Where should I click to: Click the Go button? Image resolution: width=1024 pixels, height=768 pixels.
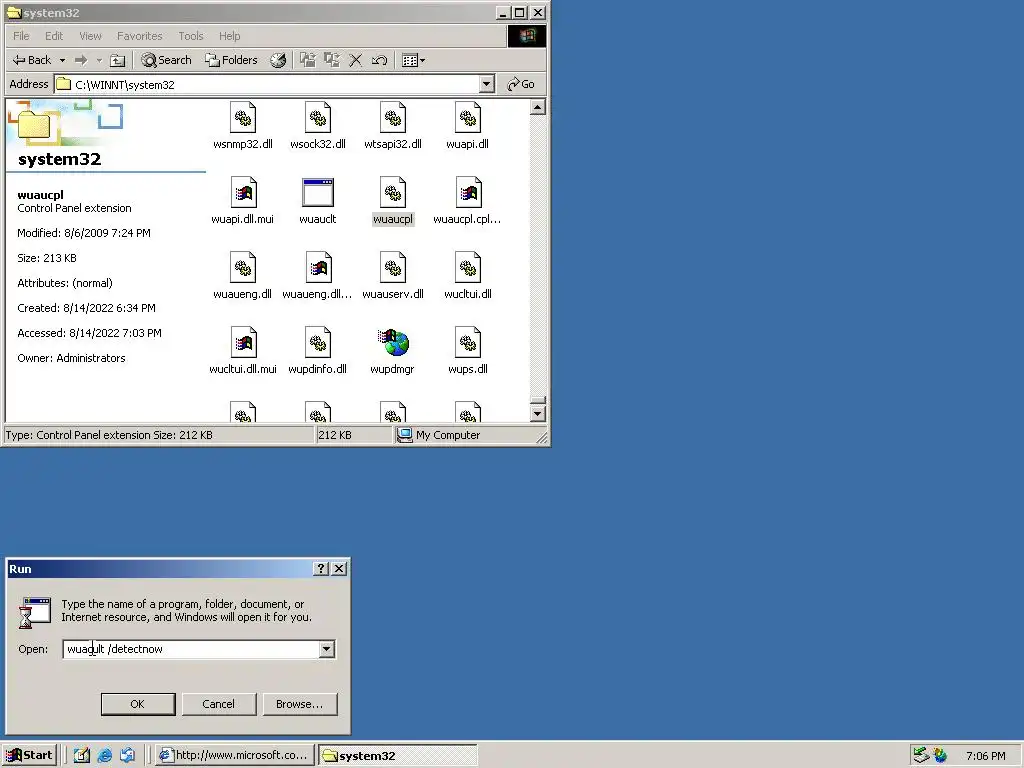[521, 84]
